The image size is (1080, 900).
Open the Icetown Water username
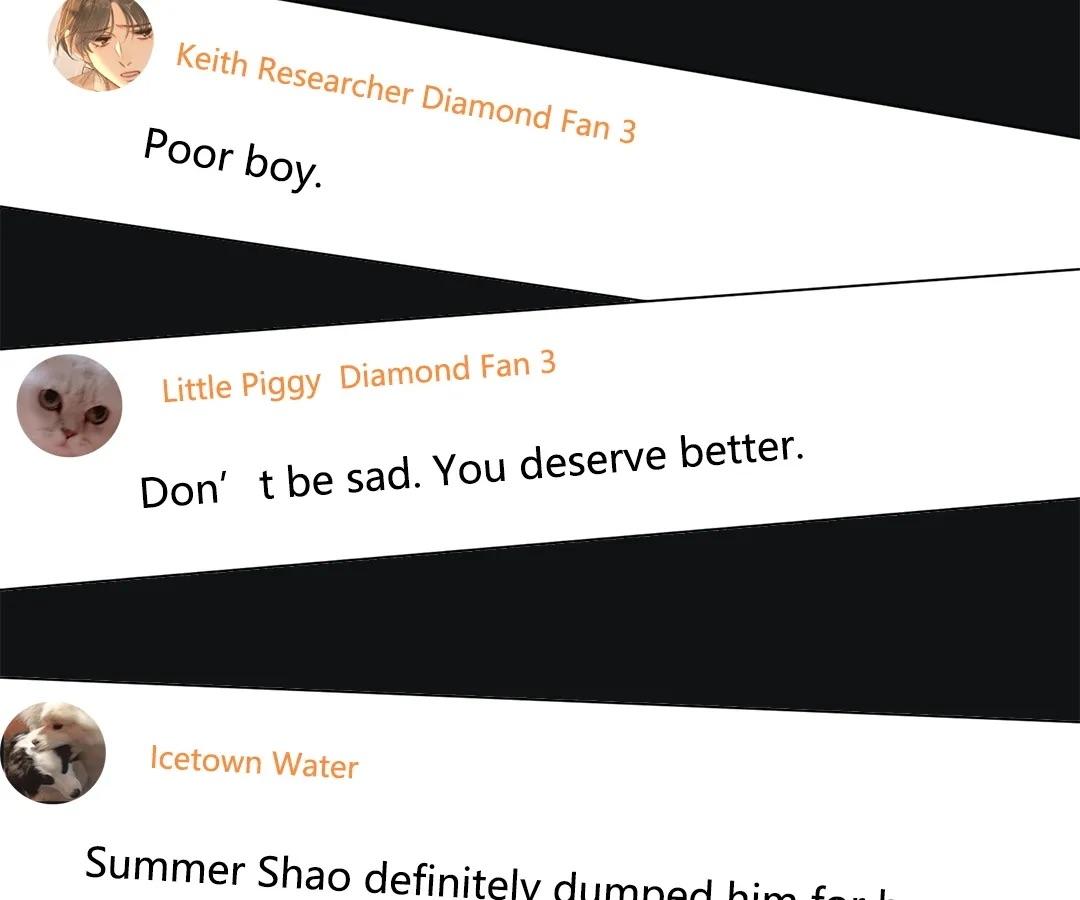(254, 762)
